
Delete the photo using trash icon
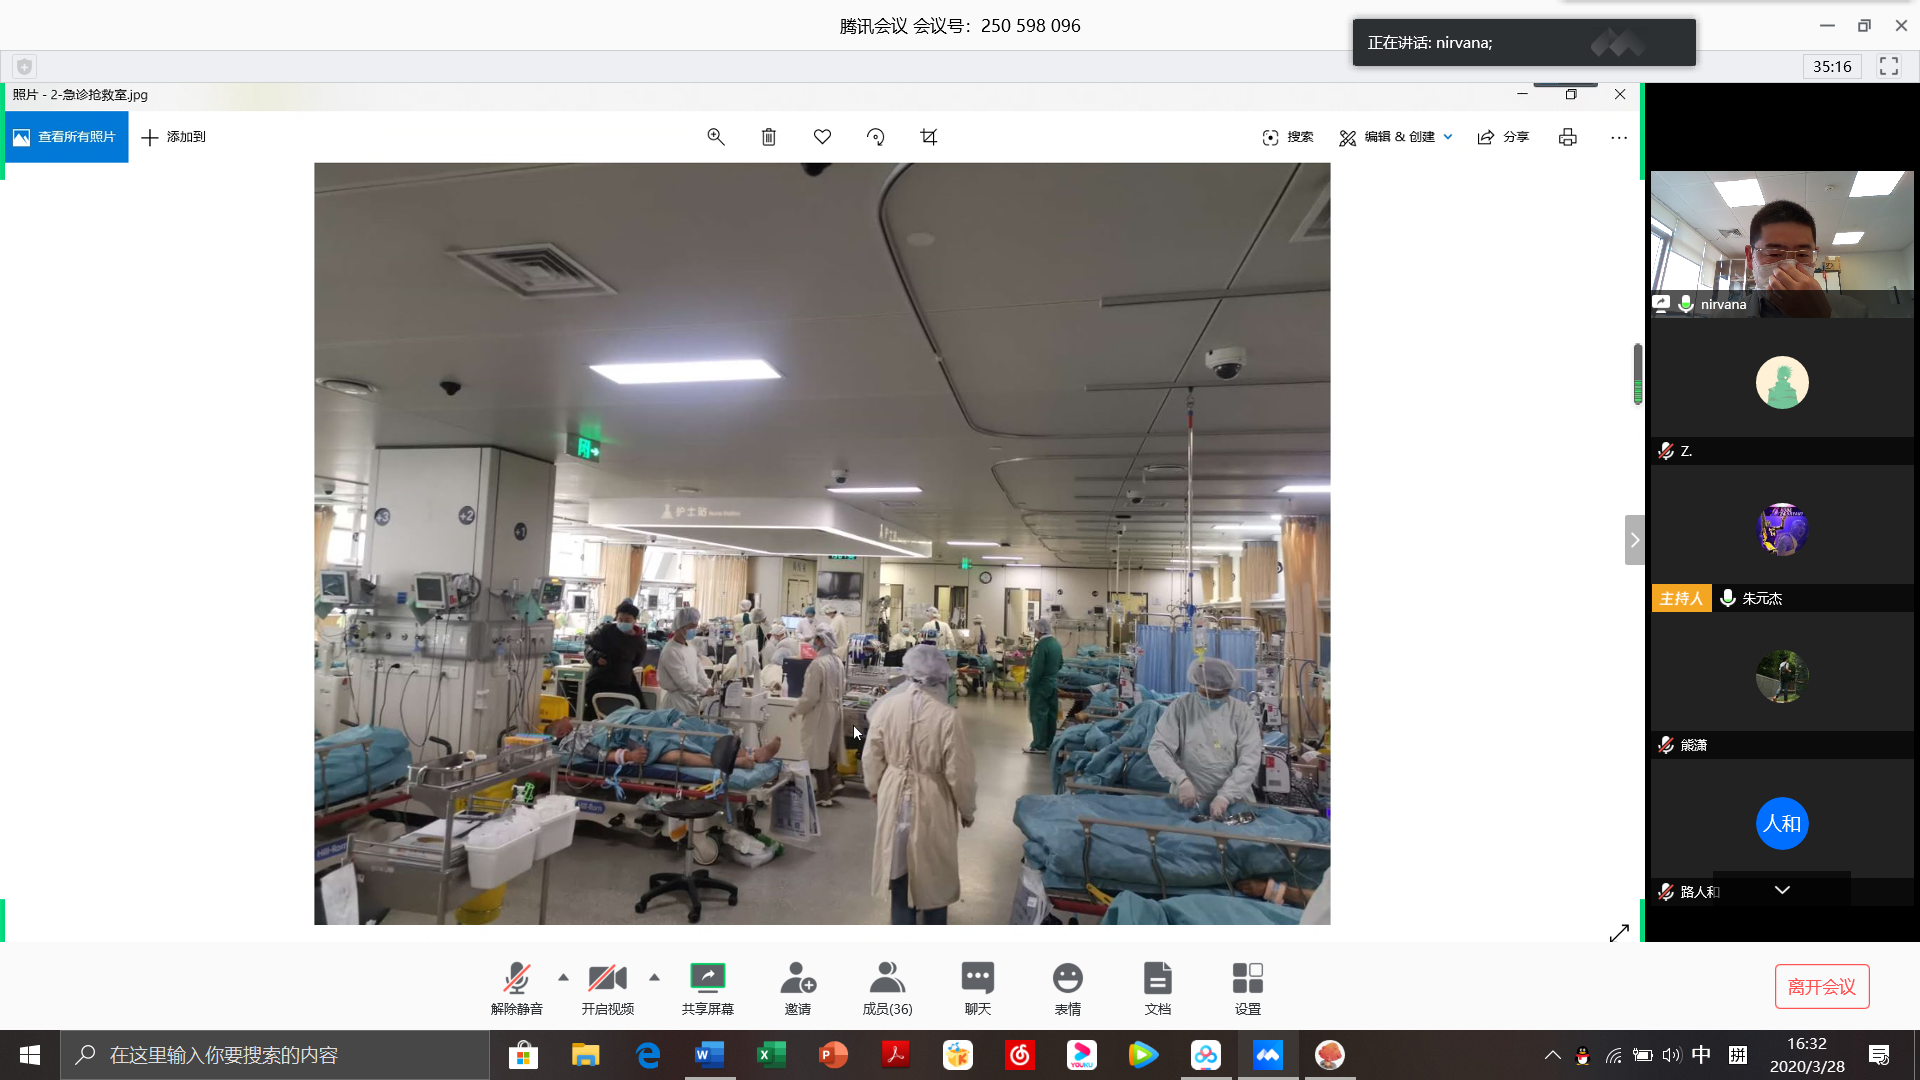point(769,137)
